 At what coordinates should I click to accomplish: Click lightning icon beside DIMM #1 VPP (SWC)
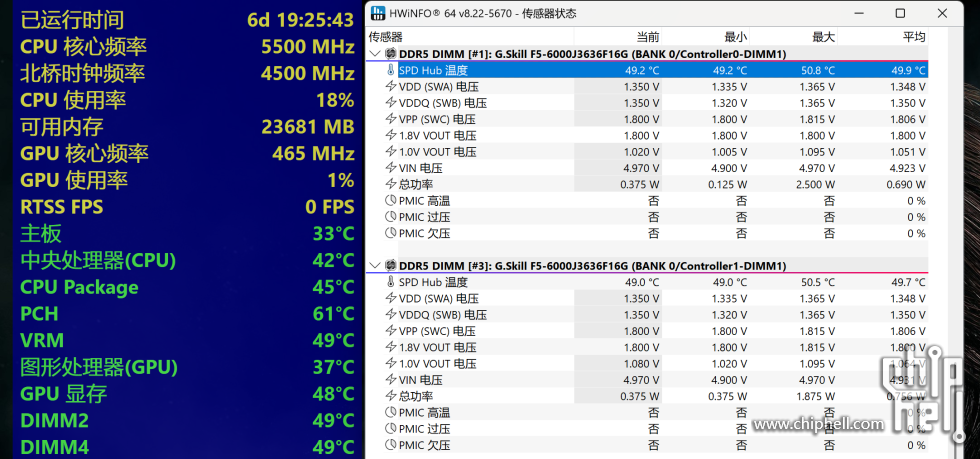coord(391,119)
